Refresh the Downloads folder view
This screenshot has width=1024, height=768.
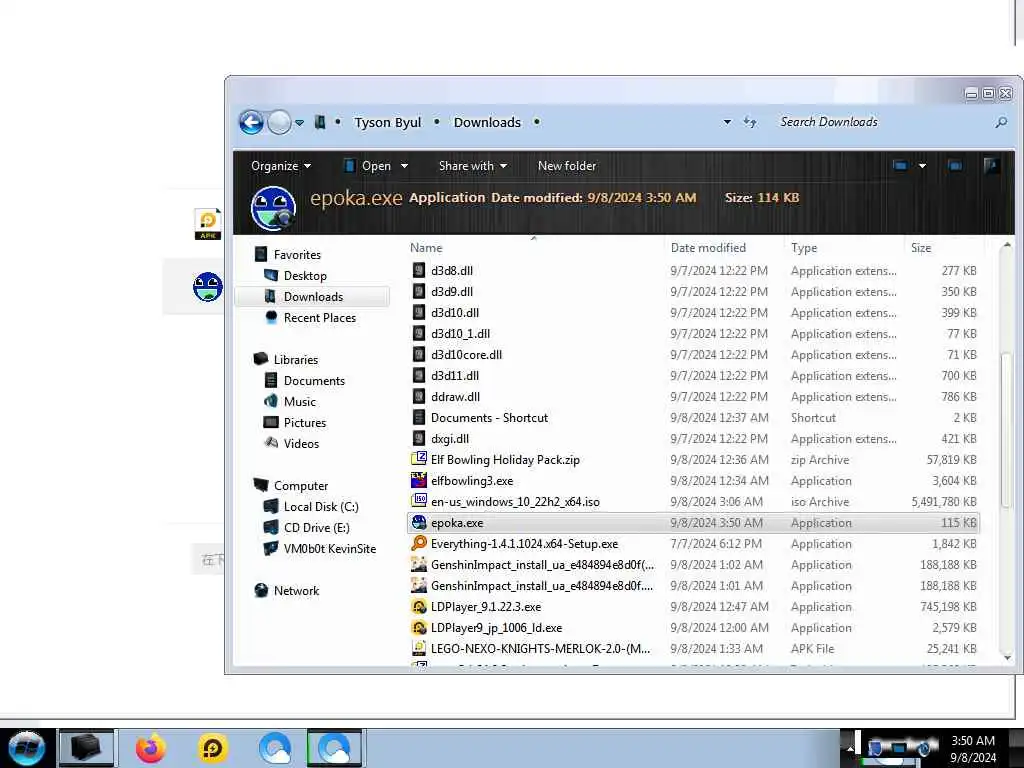click(750, 122)
